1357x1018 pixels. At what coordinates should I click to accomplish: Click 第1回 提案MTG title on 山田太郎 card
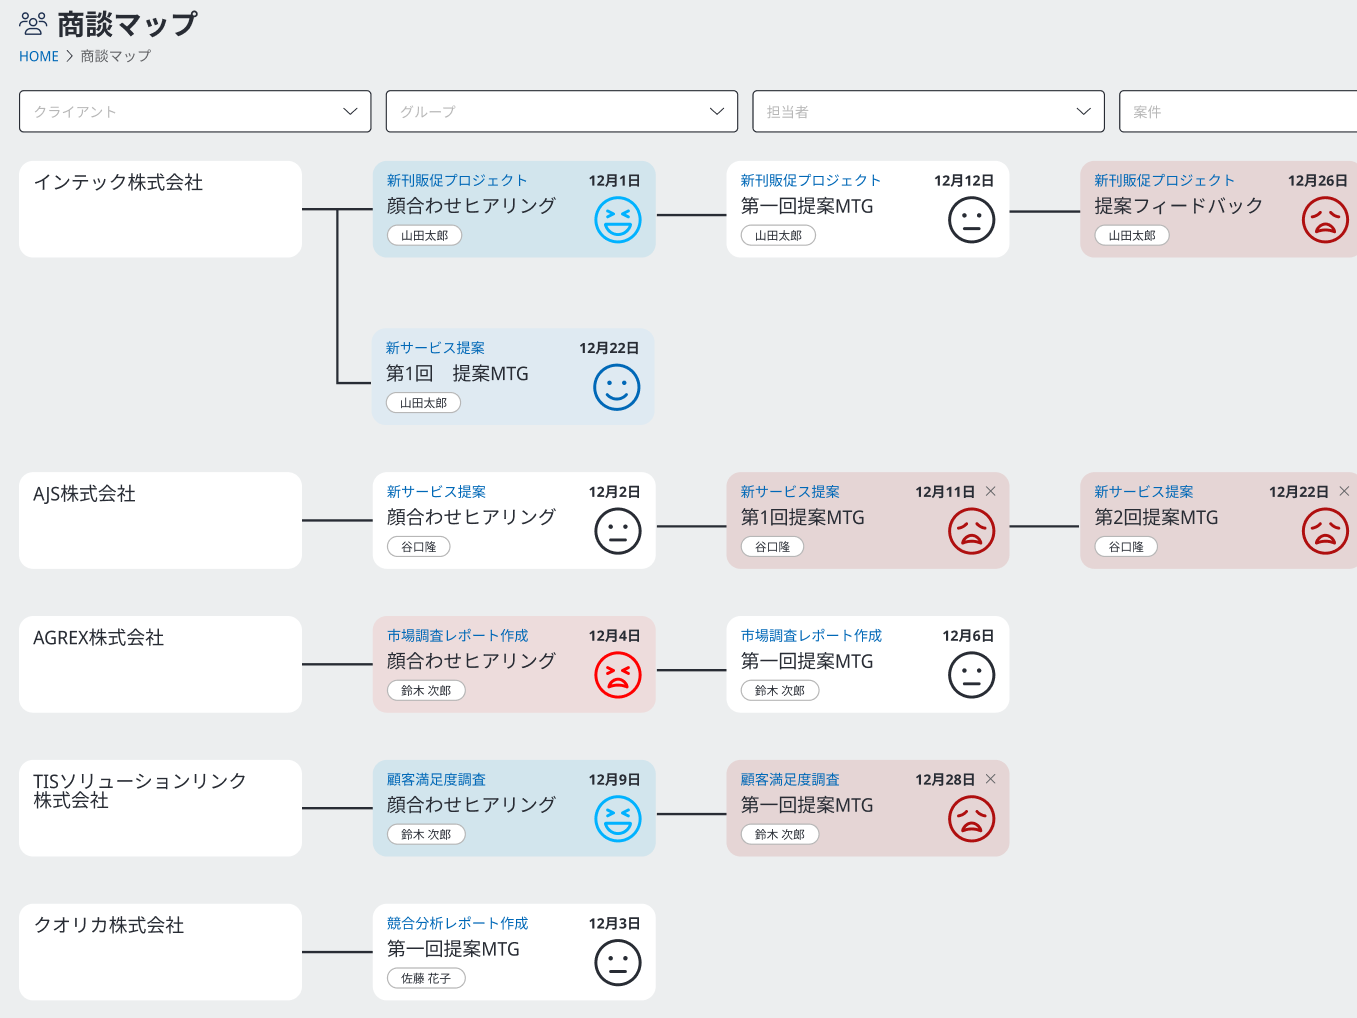tap(457, 374)
